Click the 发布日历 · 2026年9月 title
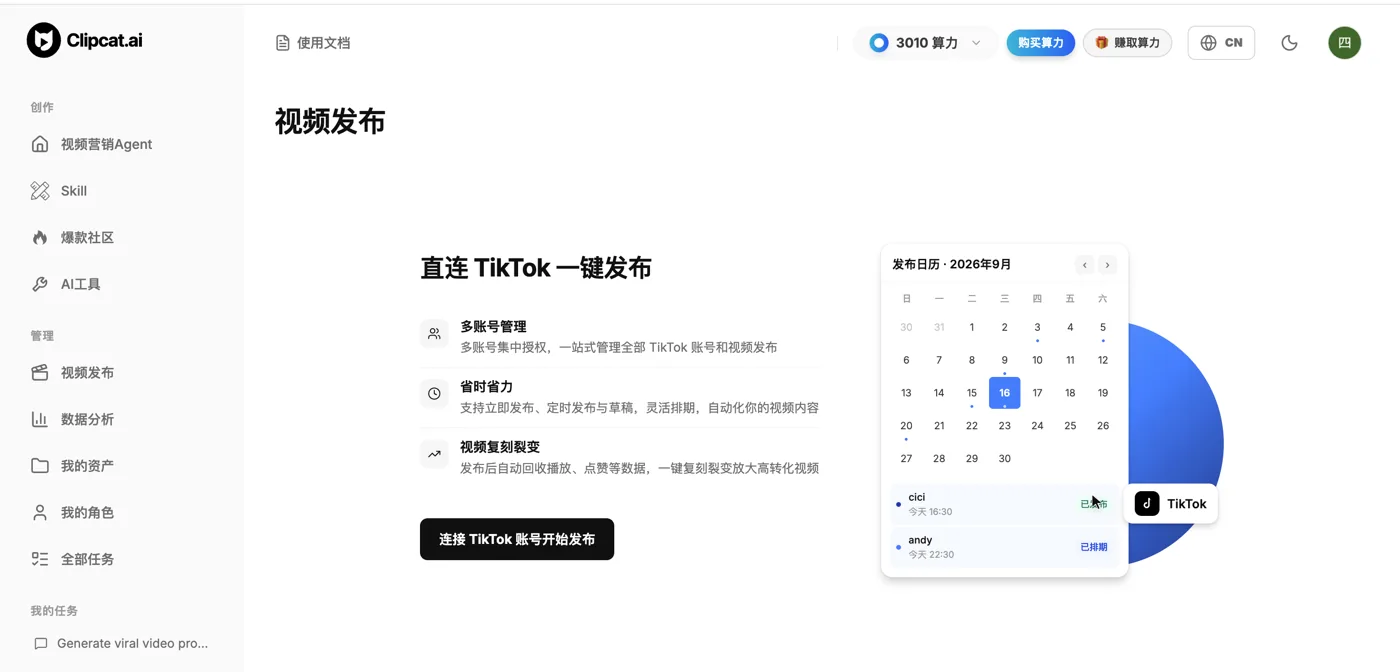The image size is (1400, 672). (952, 265)
